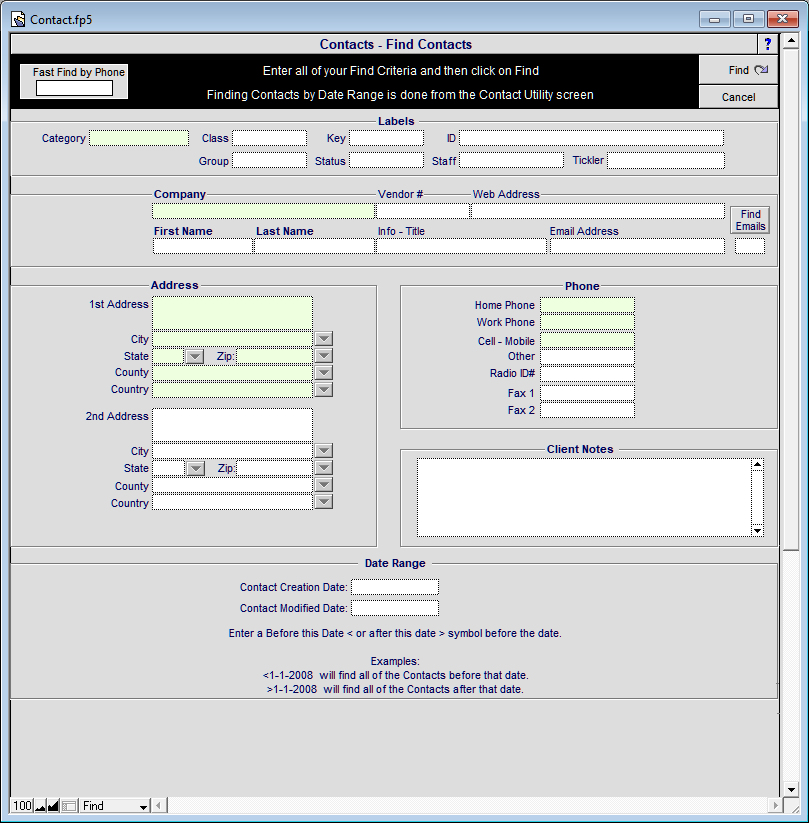Click the Web Address input field
The image size is (809, 823).
pyautogui.click(x=597, y=211)
